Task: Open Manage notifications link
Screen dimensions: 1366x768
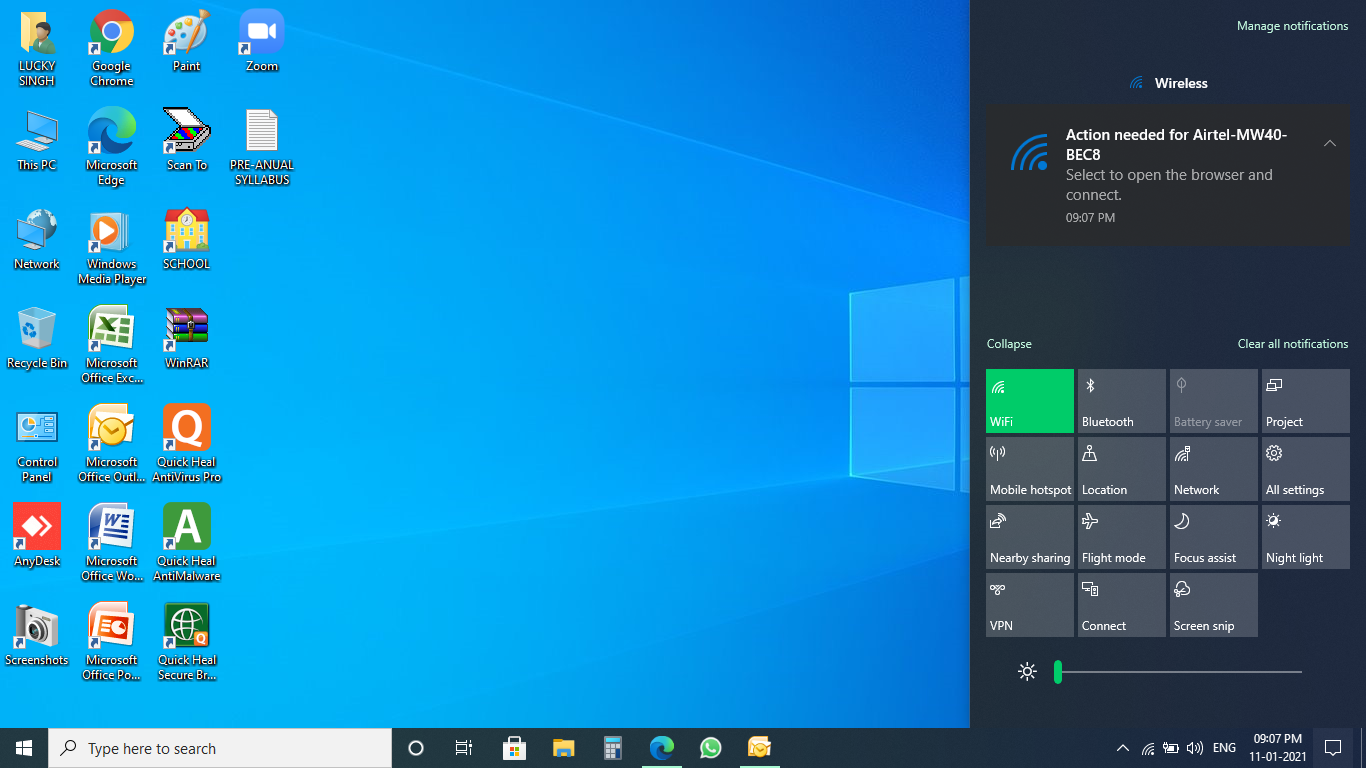Action: (1292, 26)
